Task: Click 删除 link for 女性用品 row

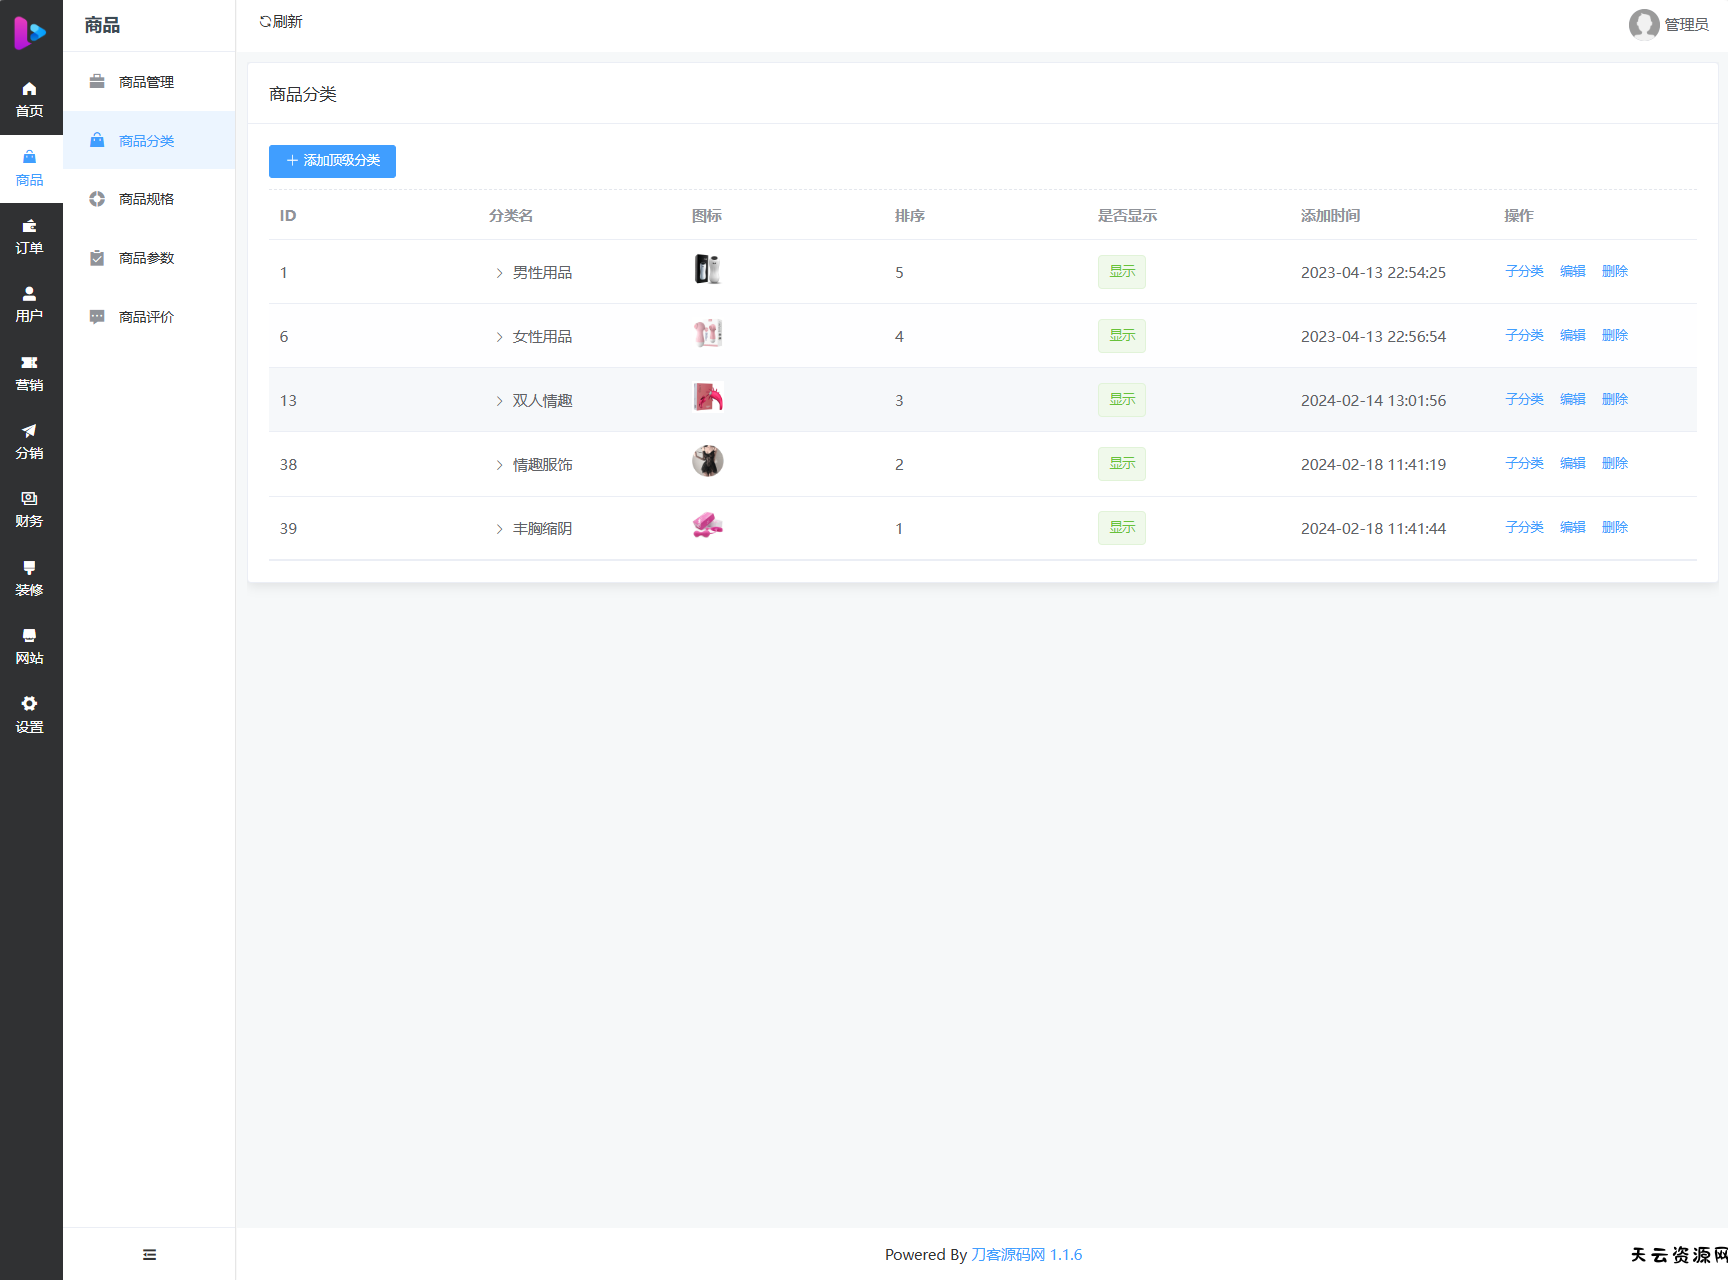Action: click(1614, 335)
